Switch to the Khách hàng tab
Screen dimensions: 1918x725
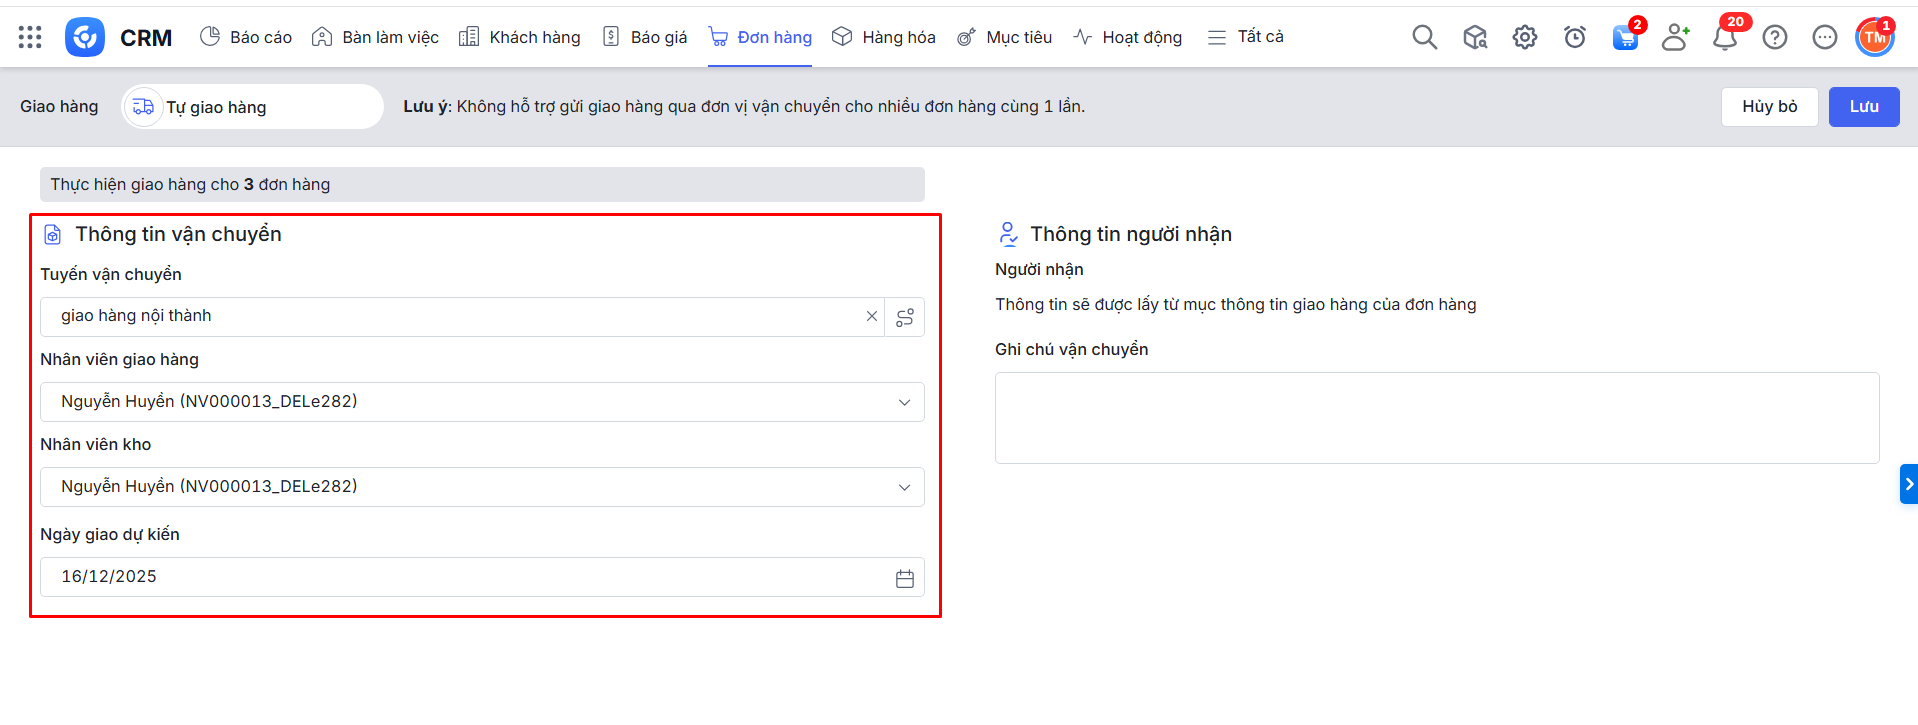tap(520, 37)
